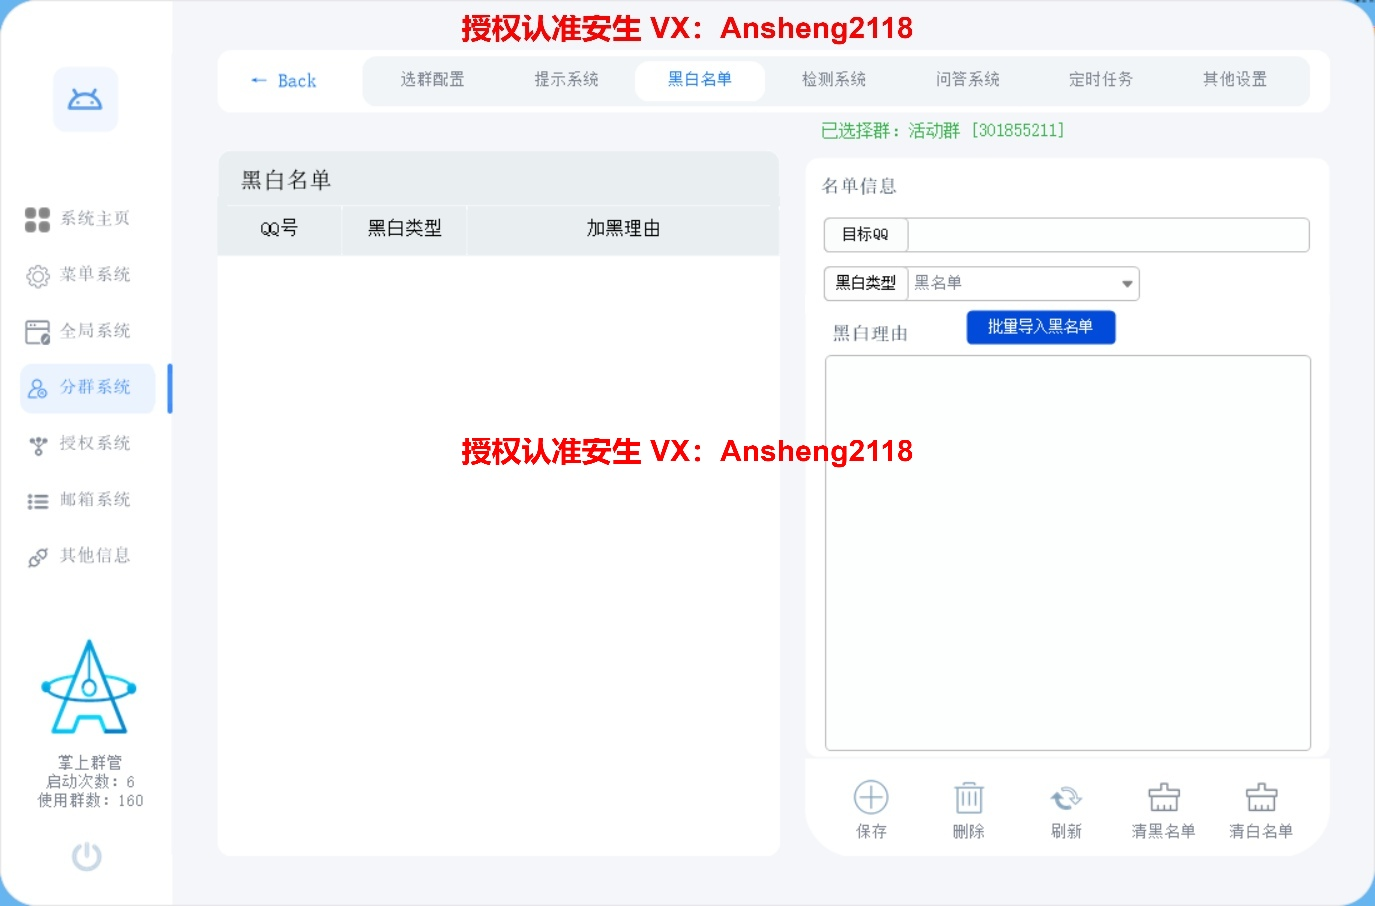
Task: Click the 目标QQ input field
Action: (1107, 235)
